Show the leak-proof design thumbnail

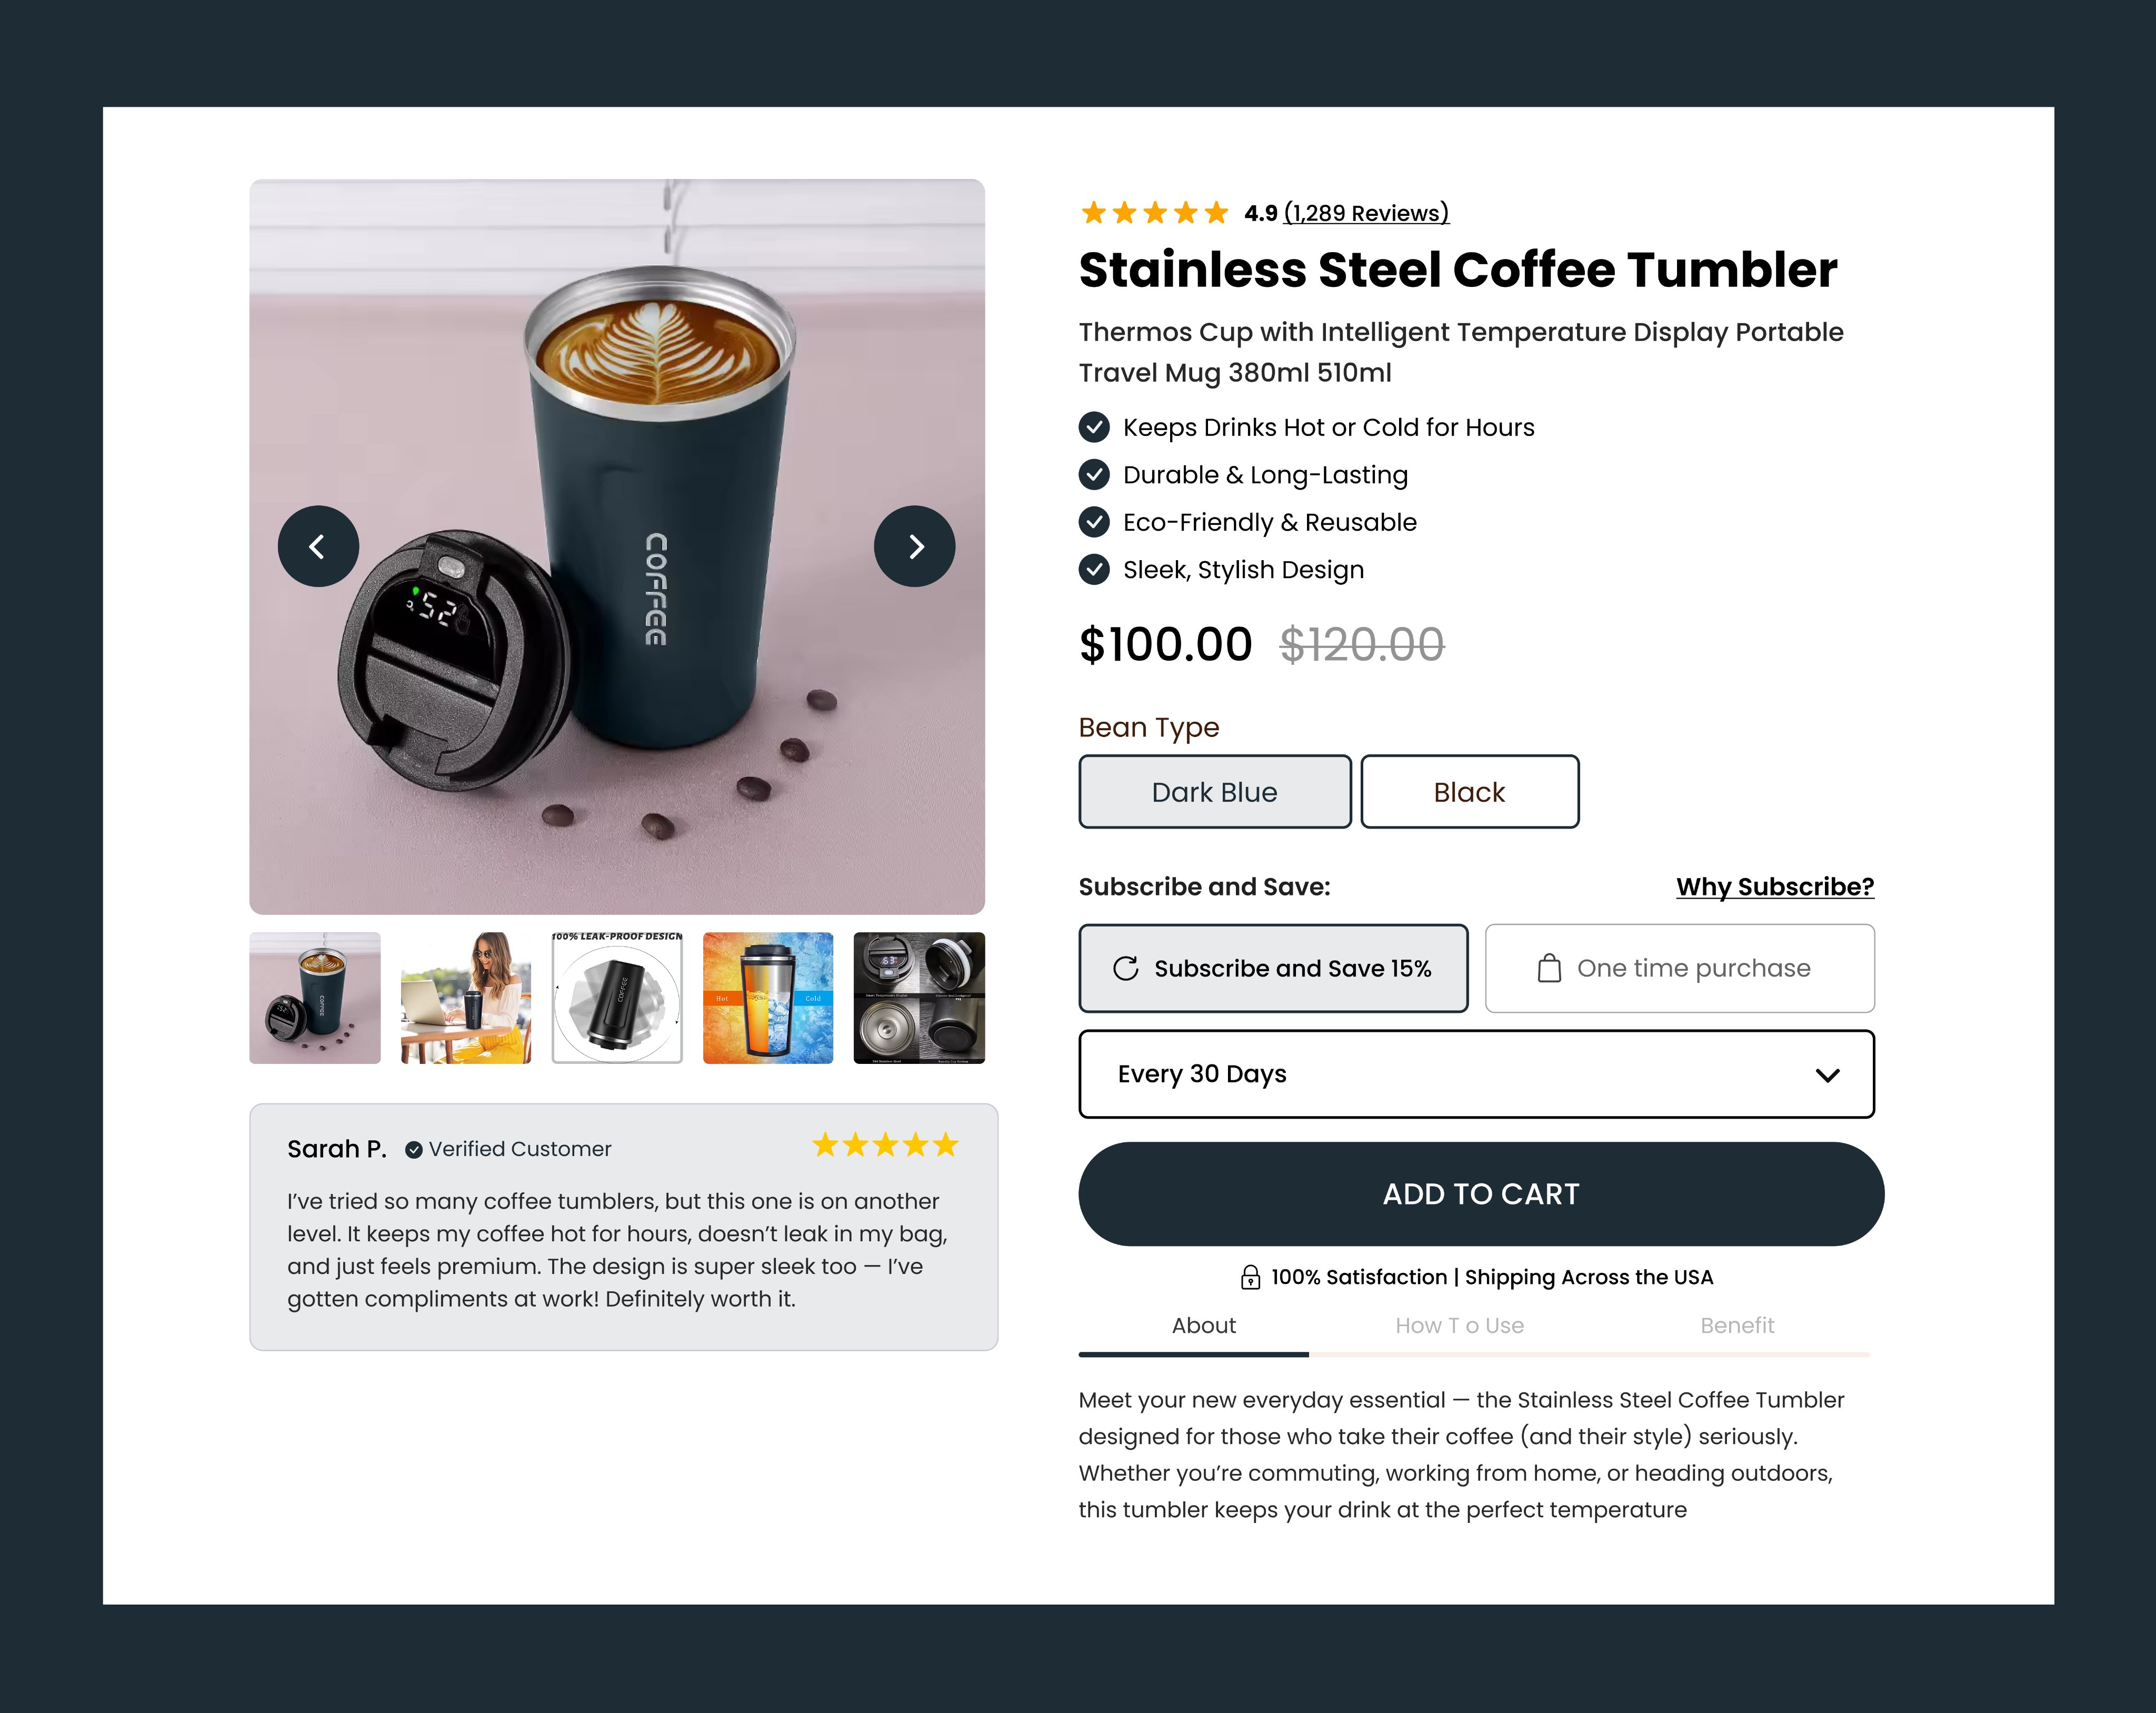tap(617, 998)
